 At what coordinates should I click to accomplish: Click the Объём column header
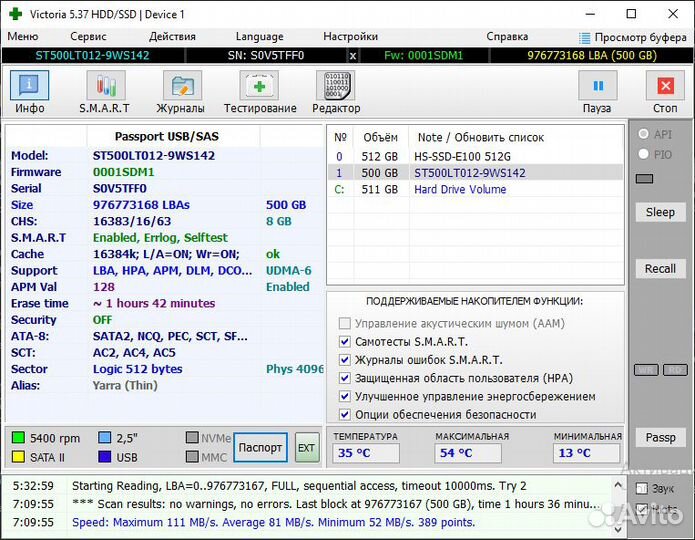[380, 137]
